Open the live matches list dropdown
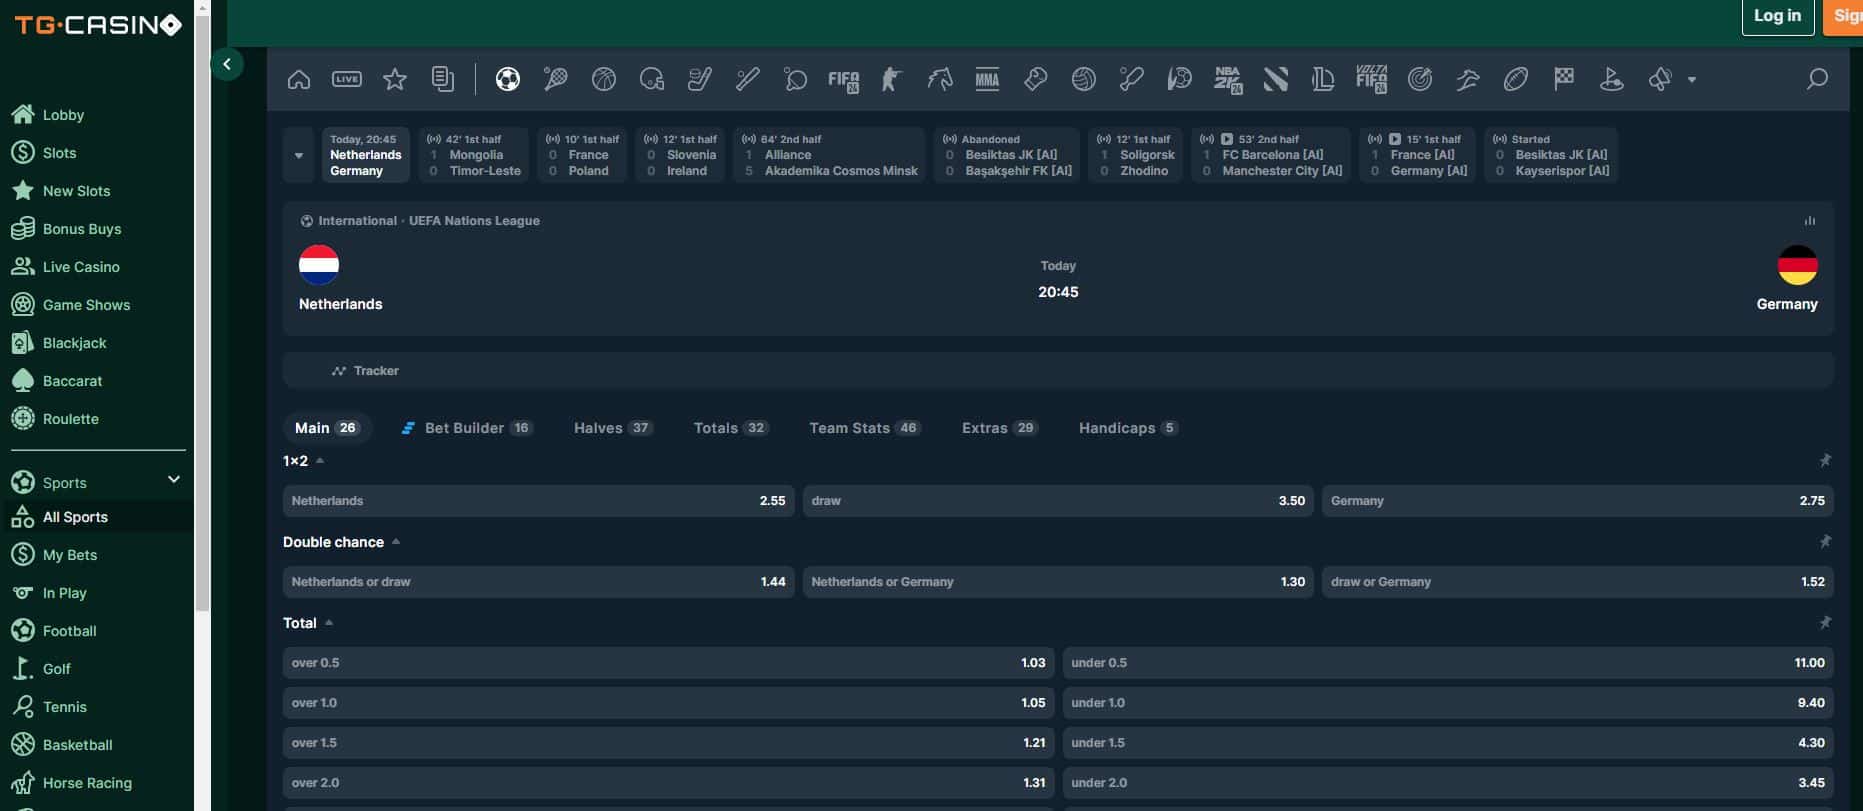 coord(298,155)
